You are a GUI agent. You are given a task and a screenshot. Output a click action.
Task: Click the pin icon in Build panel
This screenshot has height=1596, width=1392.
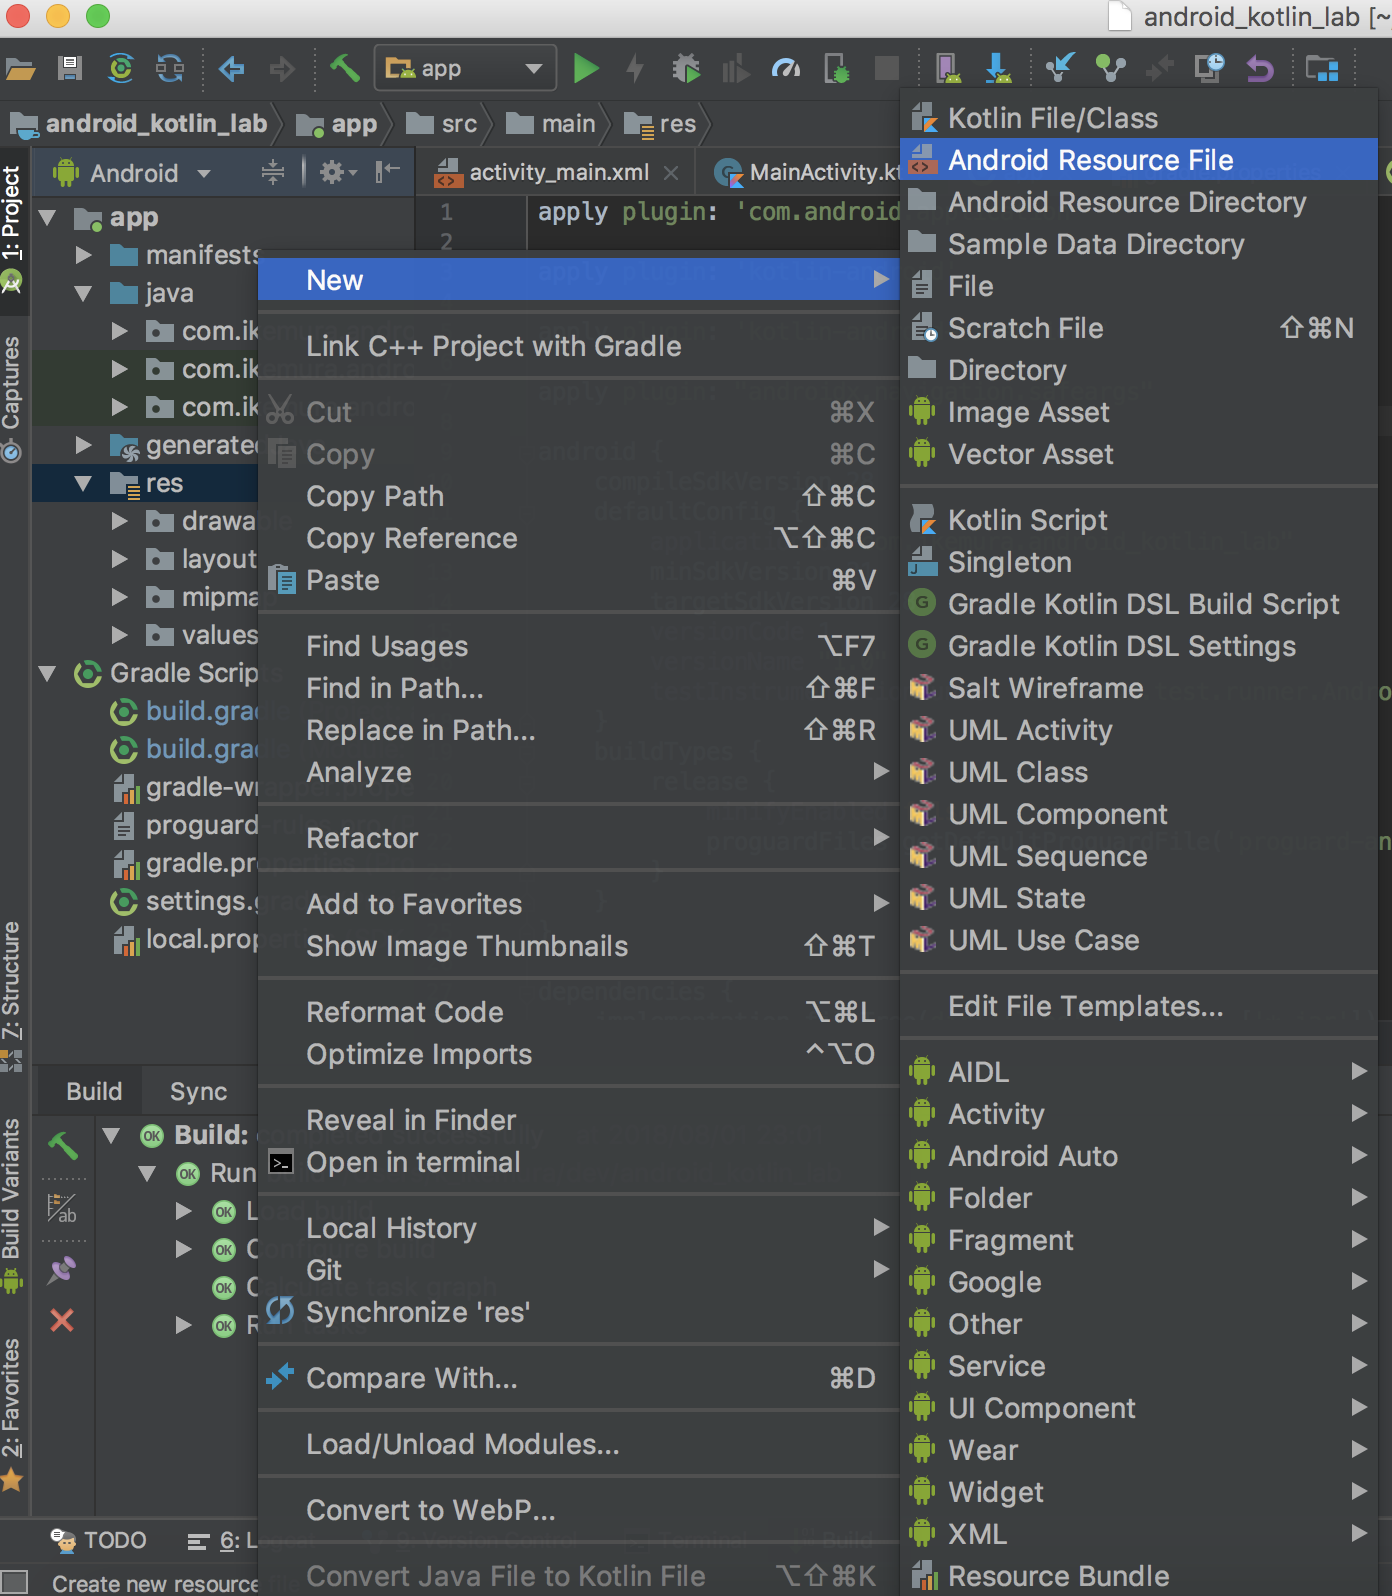click(x=62, y=1270)
